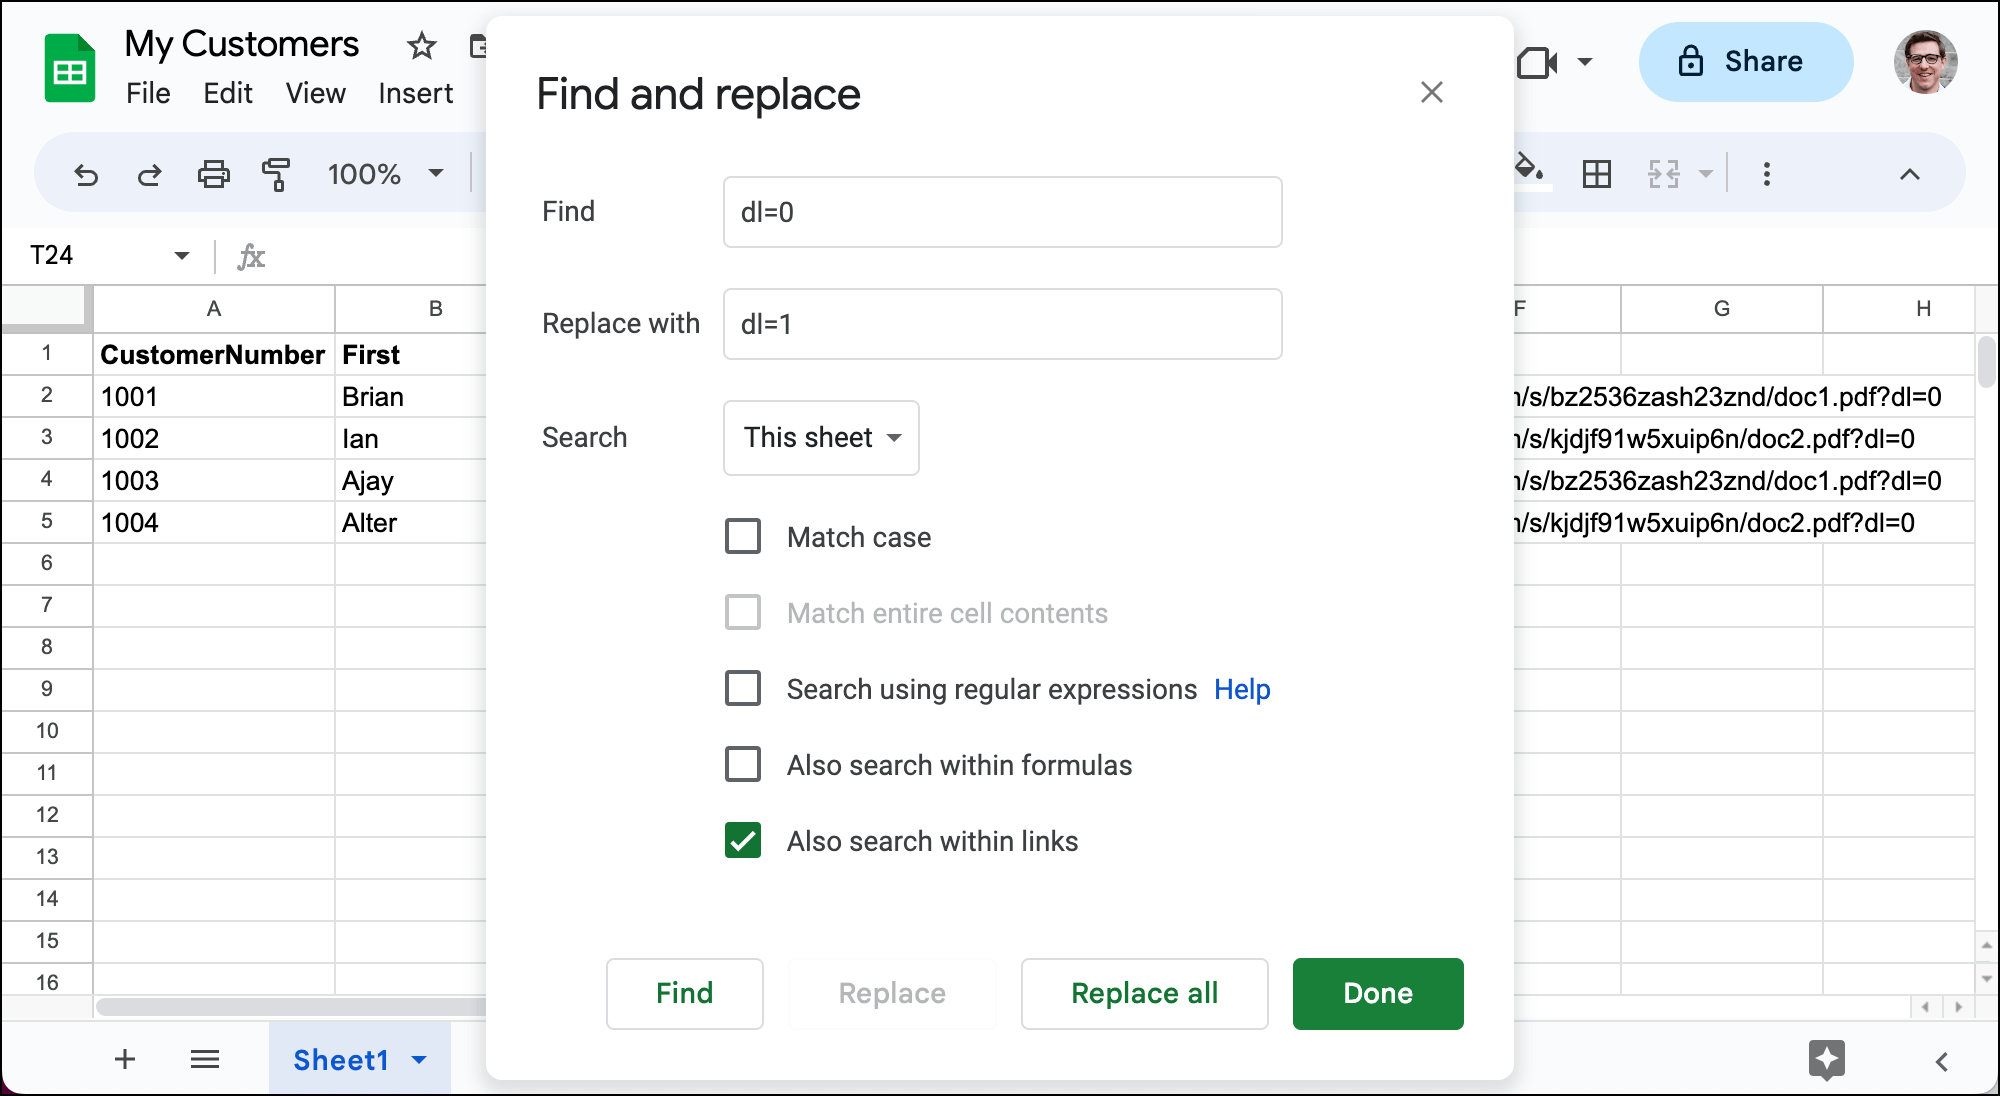Expand the video call options arrow
This screenshot has height=1096, width=2000.
pos(1585,62)
